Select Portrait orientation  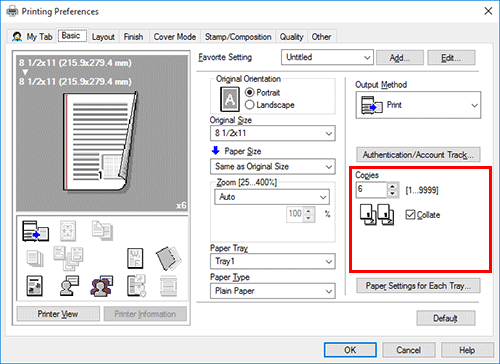coord(249,92)
